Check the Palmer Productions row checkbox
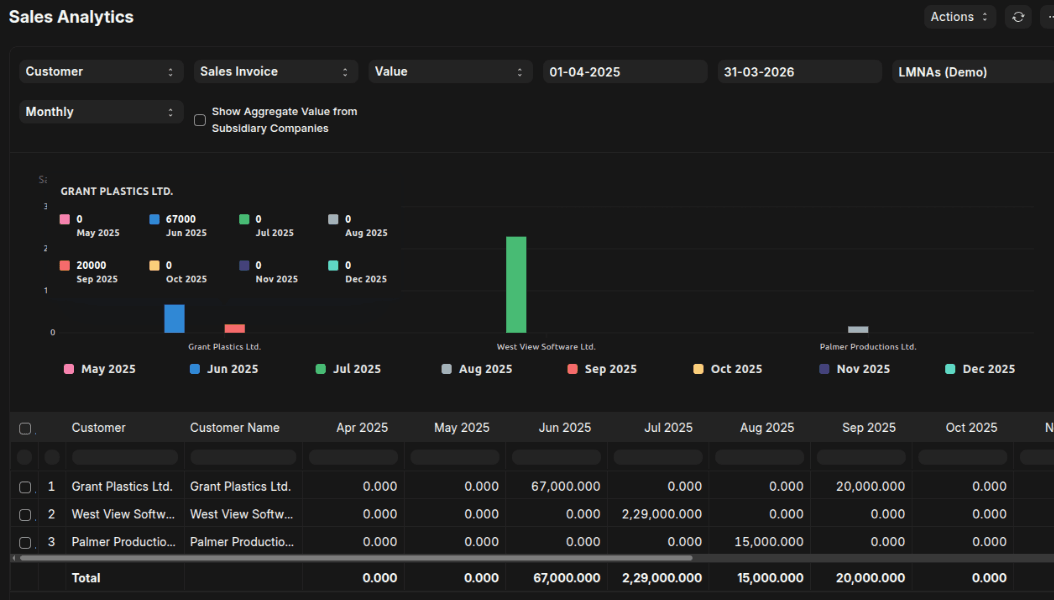Viewport: 1054px width, 600px height. tap(25, 542)
